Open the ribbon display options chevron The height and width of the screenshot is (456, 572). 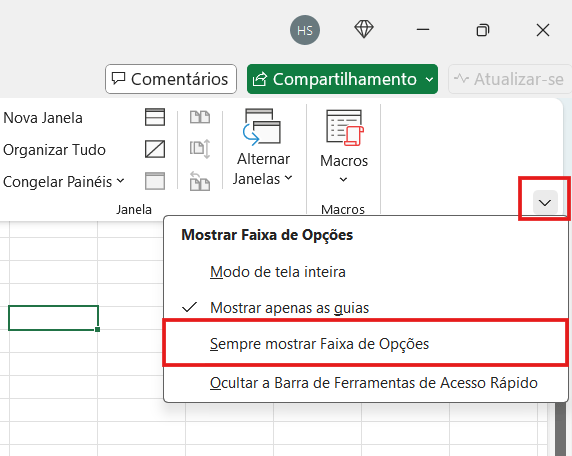(545, 202)
